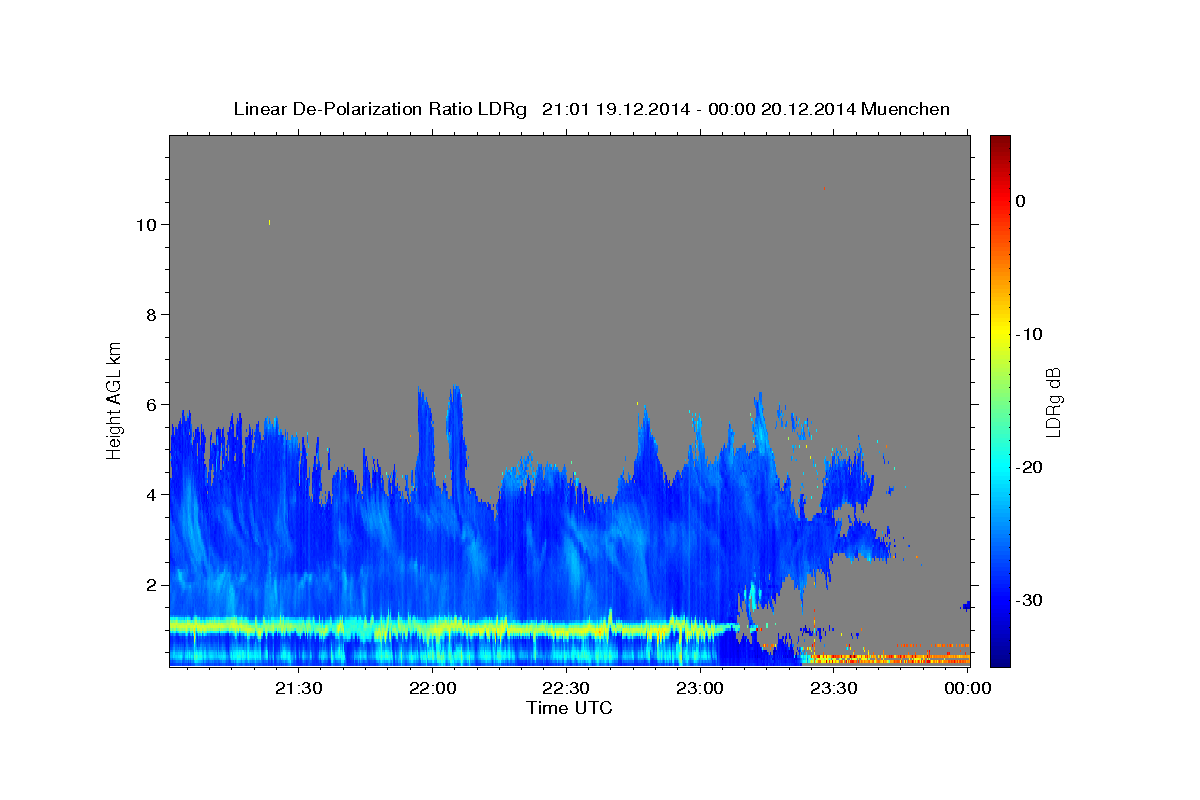Click the Muenchen location text in title
This screenshot has width=1200, height=800.
pyautogui.click(x=904, y=109)
